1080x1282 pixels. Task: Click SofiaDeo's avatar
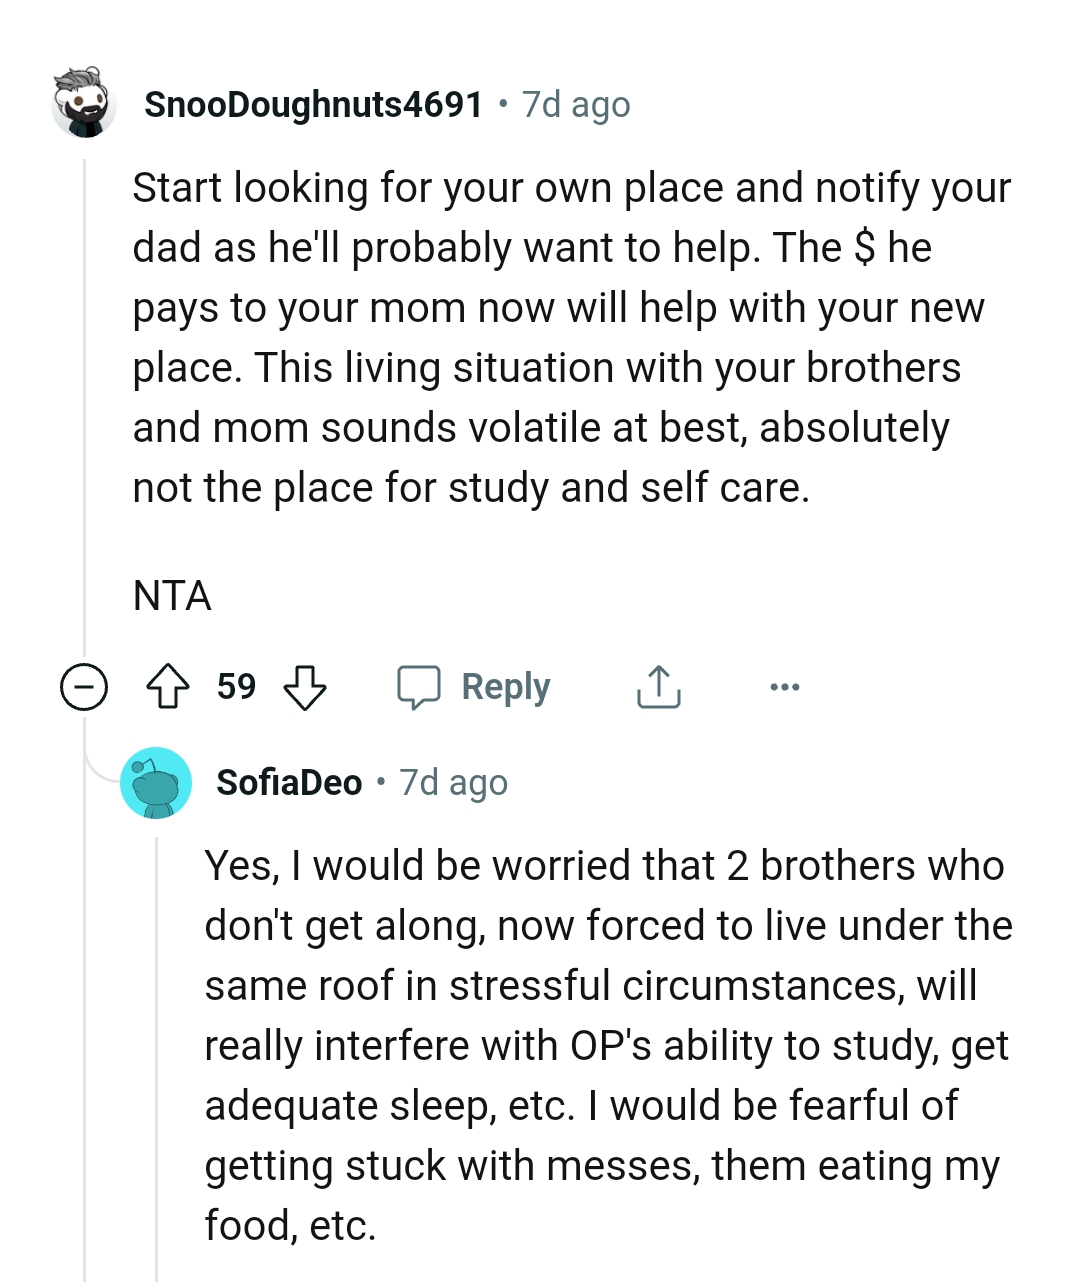[x=156, y=783]
